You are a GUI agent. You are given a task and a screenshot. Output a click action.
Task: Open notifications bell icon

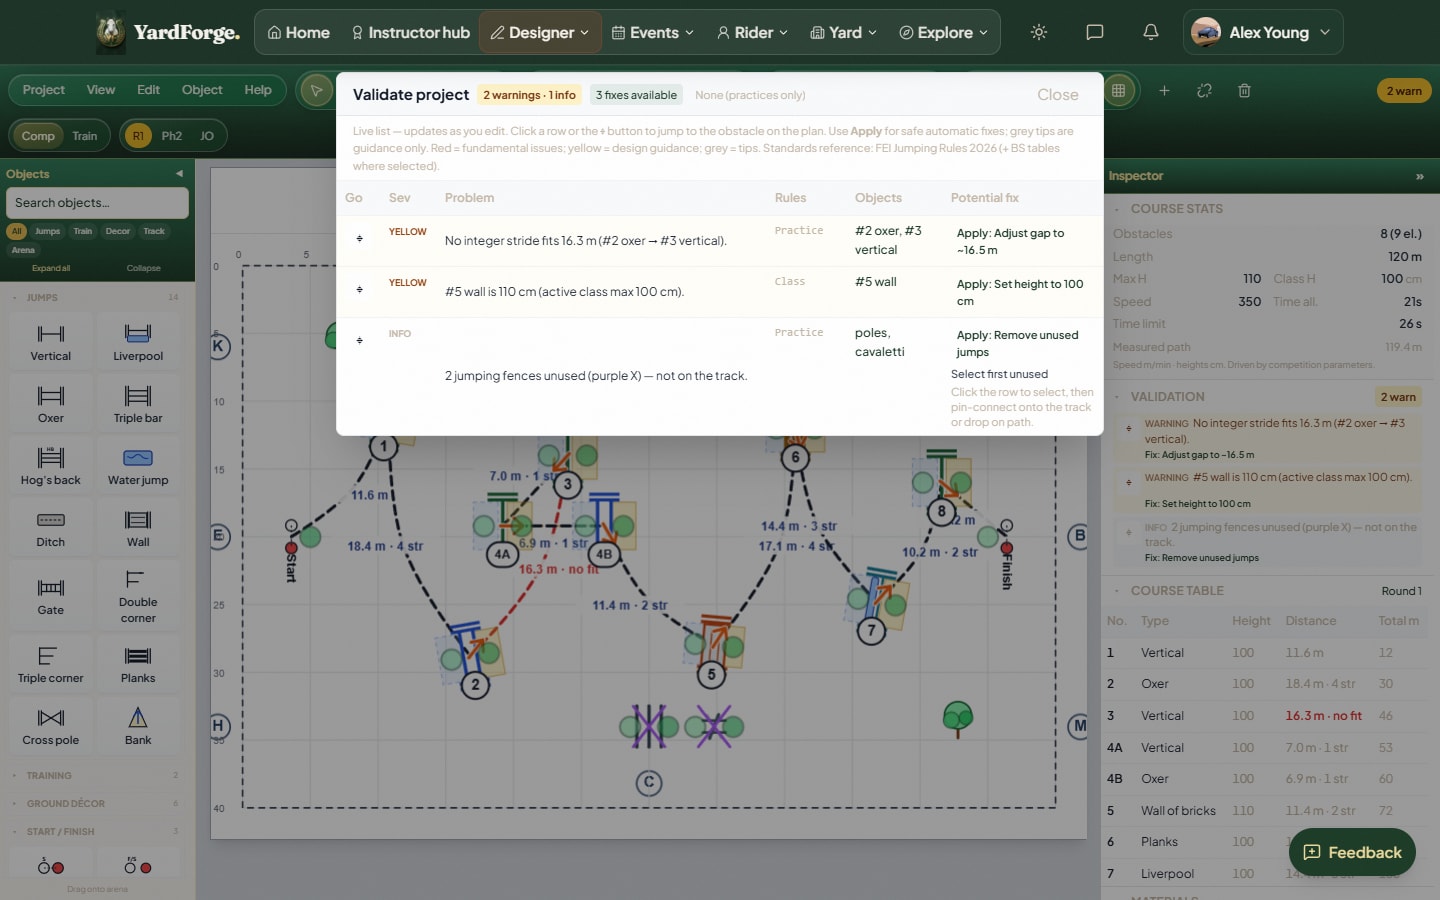(x=1151, y=32)
